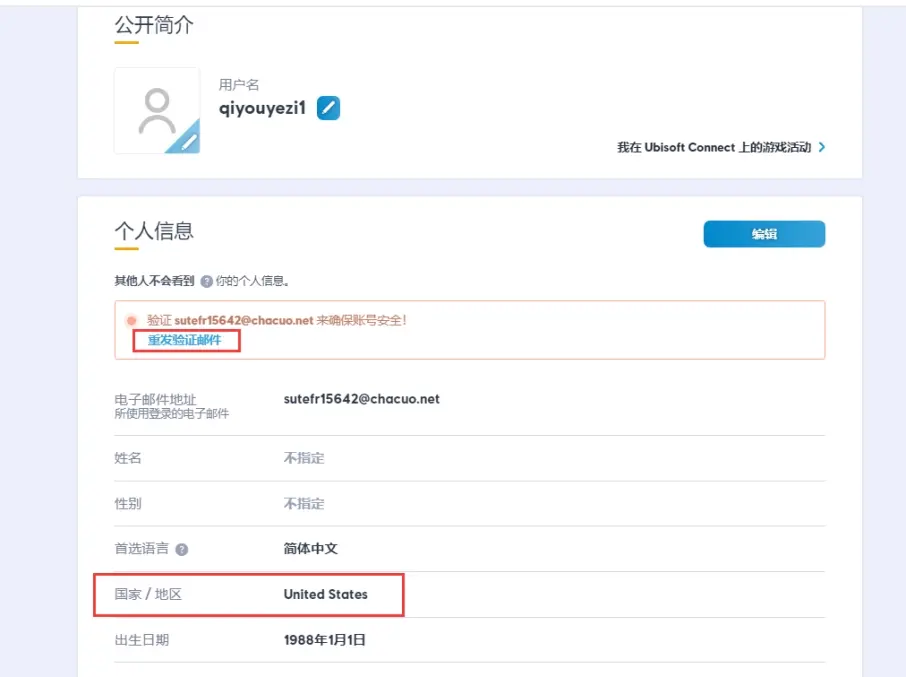This screenshot has height=677, width=906.
Task: Click the 电子邮件地址 value sutefr15642@chacuo.net
Action: click(361, 398)
